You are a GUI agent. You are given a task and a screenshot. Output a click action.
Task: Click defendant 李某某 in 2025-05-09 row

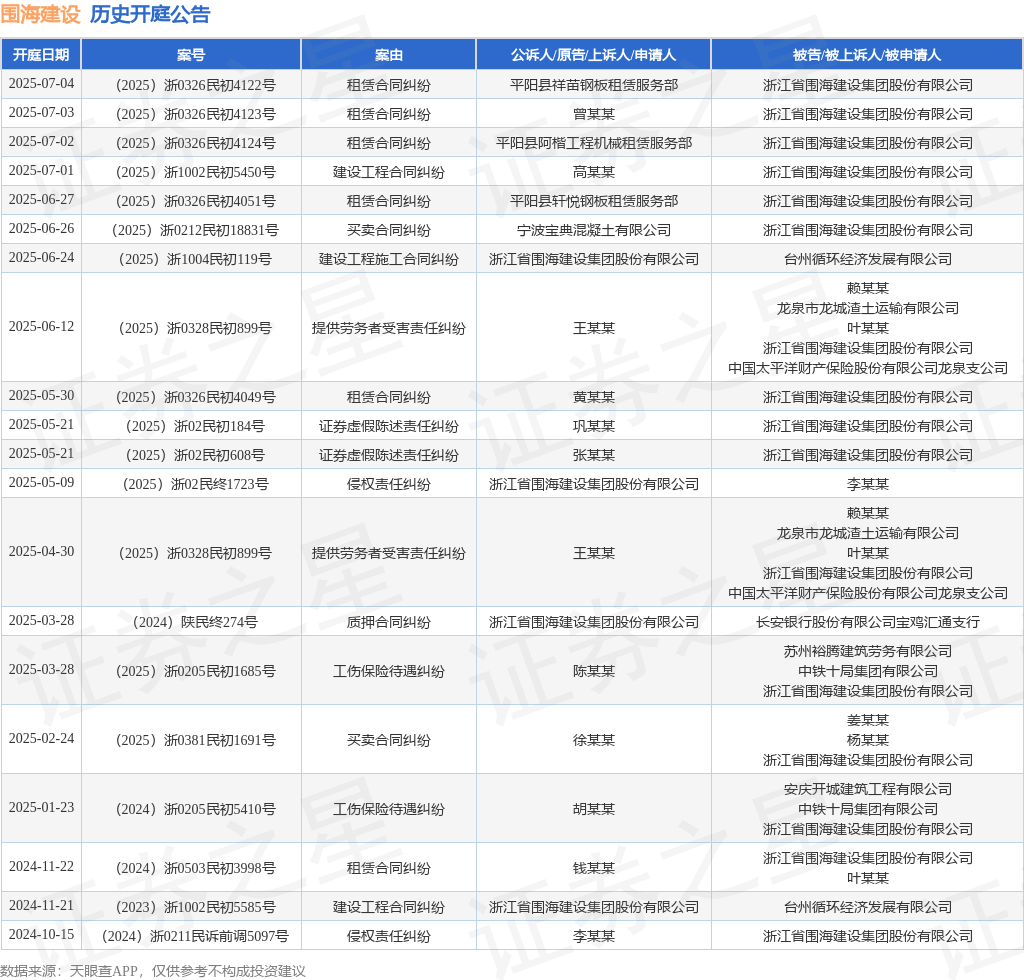(x=868, y=484)
